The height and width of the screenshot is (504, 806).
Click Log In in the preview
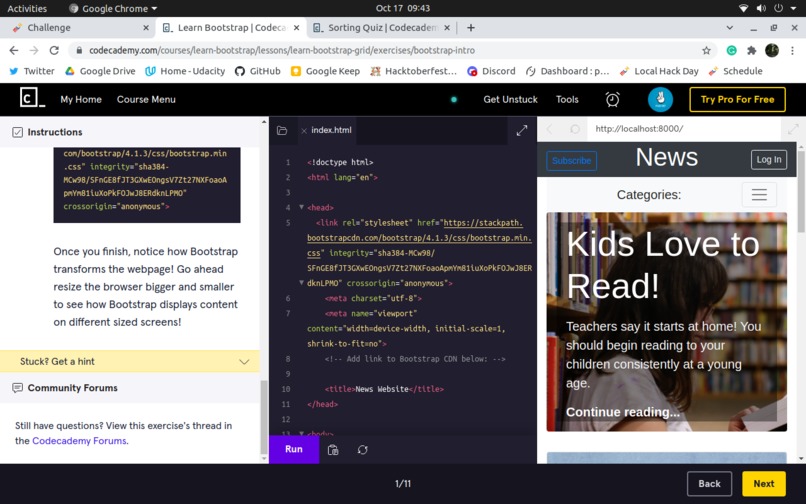click(768, 159)
